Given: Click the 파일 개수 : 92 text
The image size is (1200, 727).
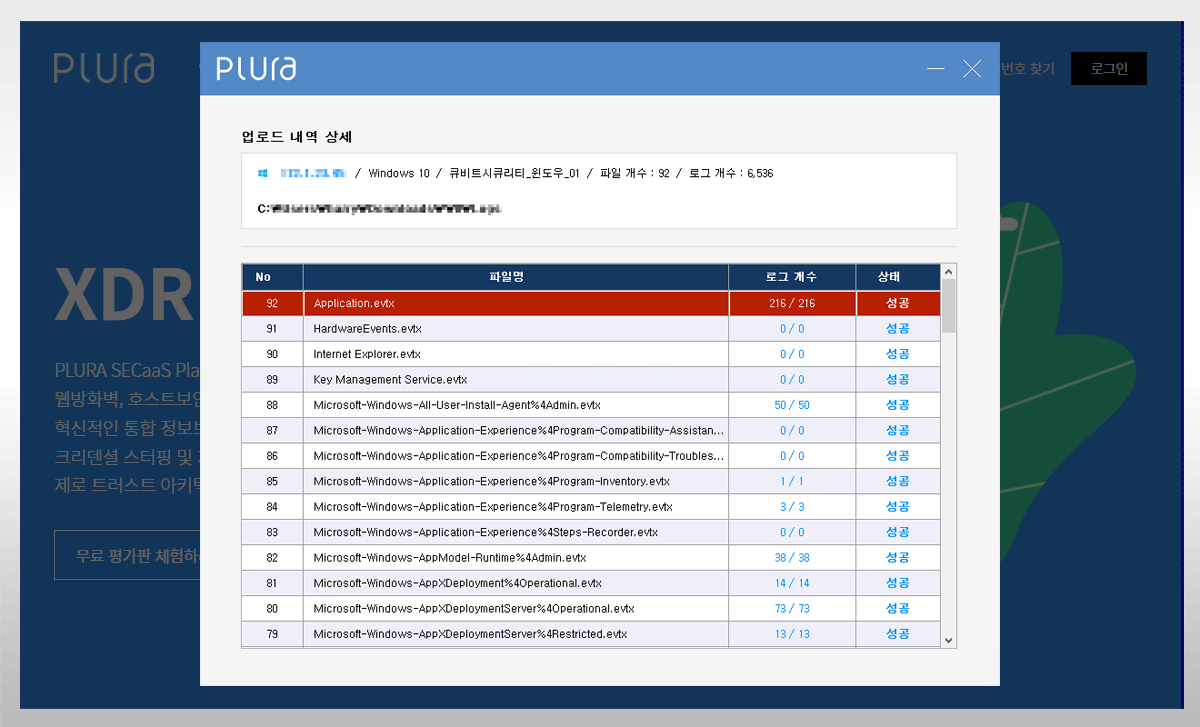Looking at the screenshot, I should click(635, 173).
